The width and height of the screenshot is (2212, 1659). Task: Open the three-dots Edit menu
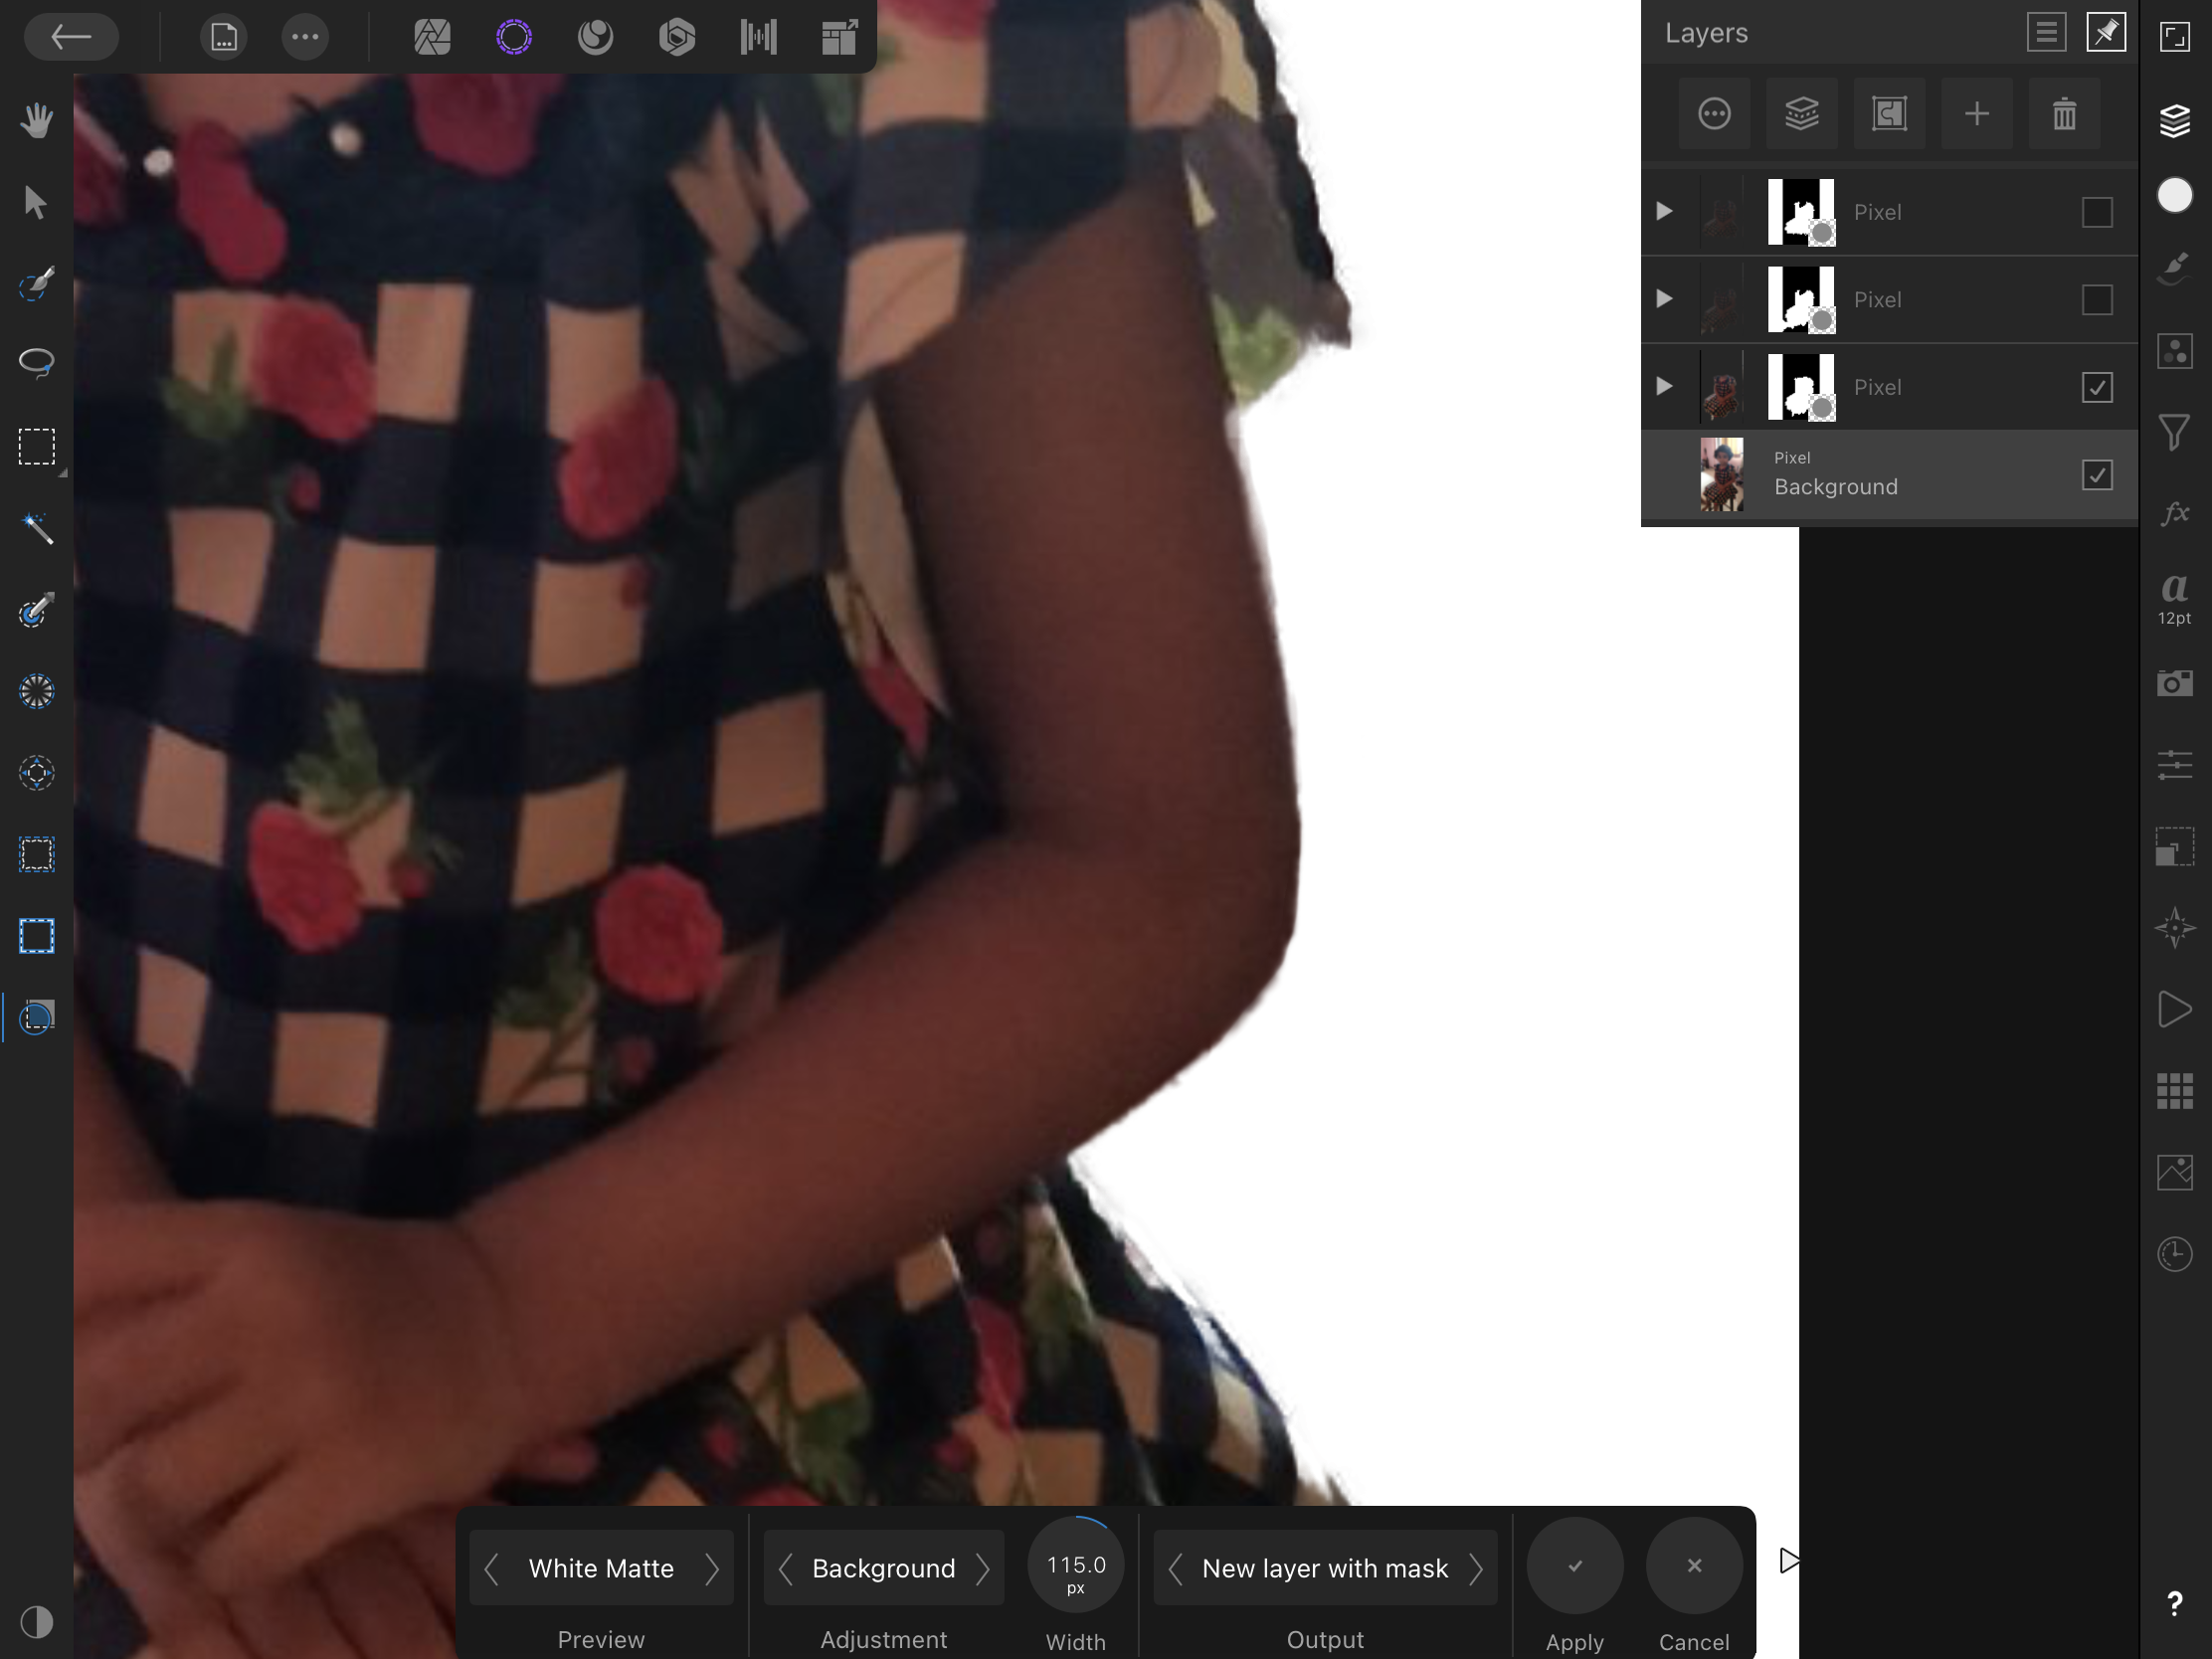click(x=305, y=38)
